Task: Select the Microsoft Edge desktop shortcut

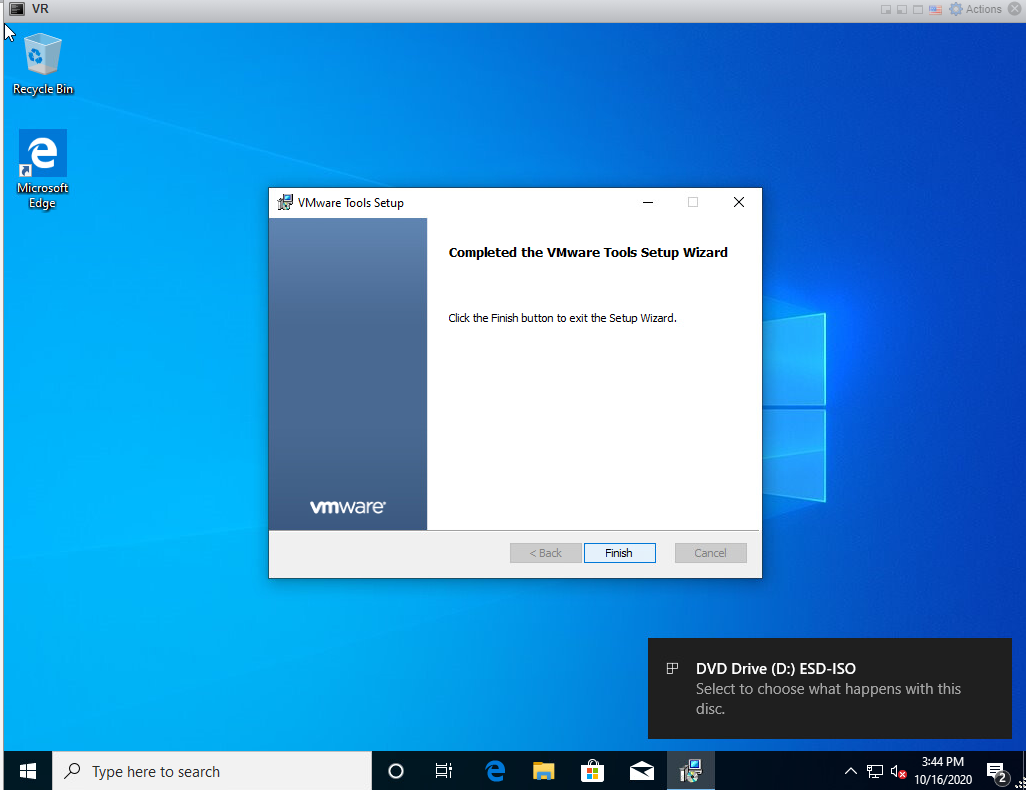Action: (43, 169)
